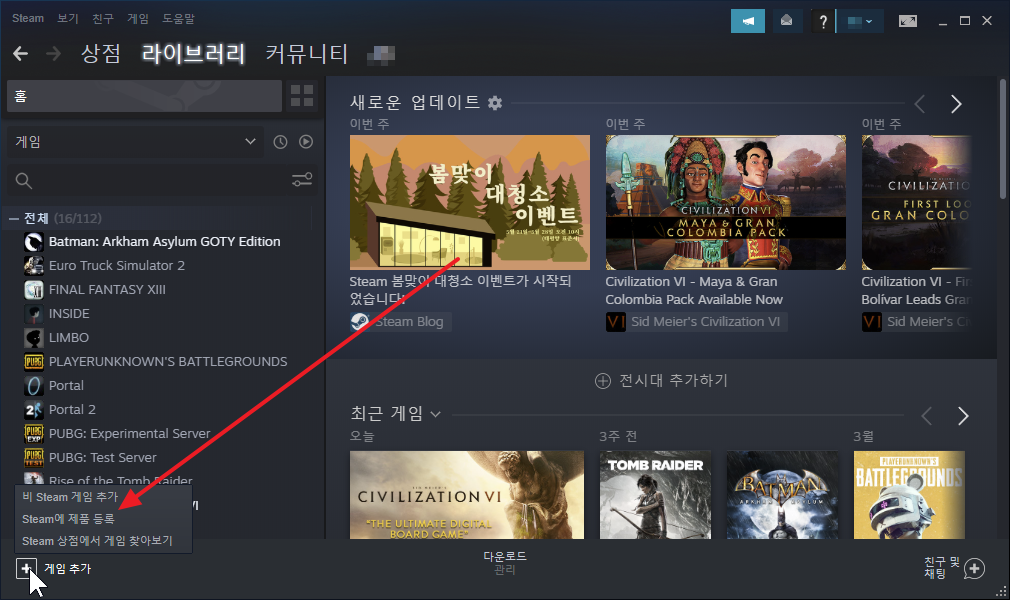The height and width of the screenshot is (600, 1010).
Task: Click the question mark help icon
Action: (x=823, y=21)
